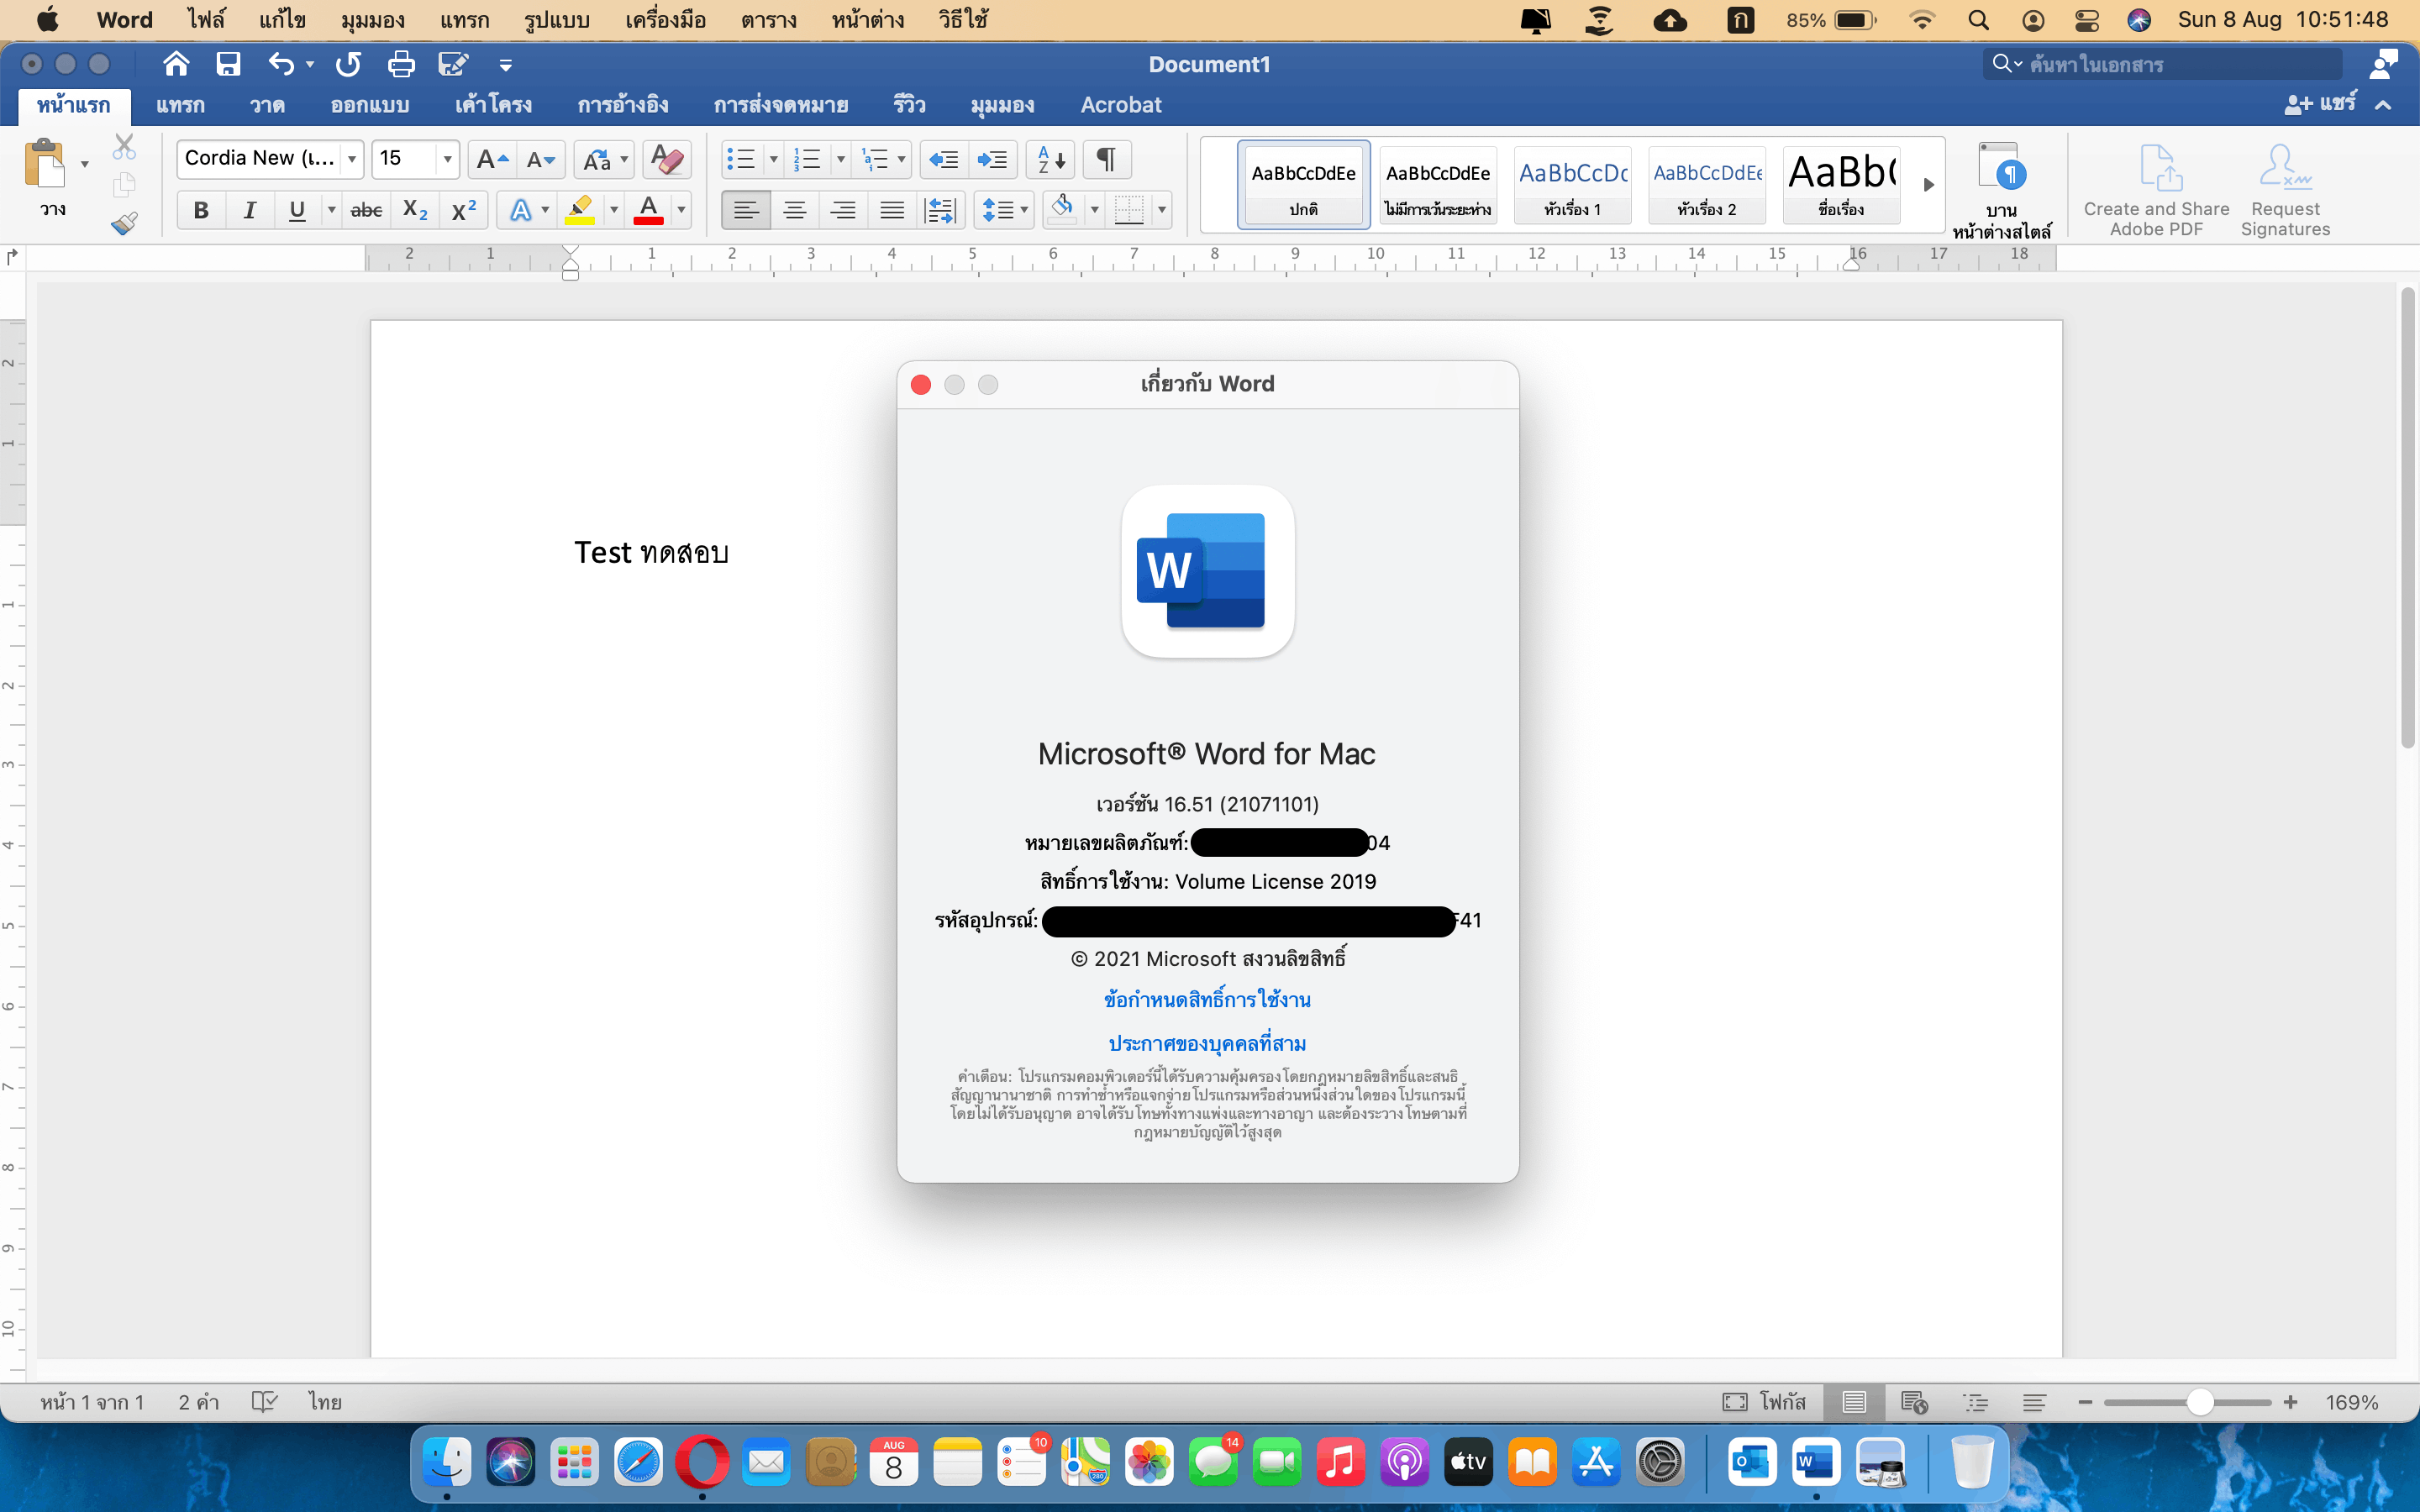Click the Clear Formatting eraser icon
The height and width of the screenshot is (1512, 2420).
(666, 159)
